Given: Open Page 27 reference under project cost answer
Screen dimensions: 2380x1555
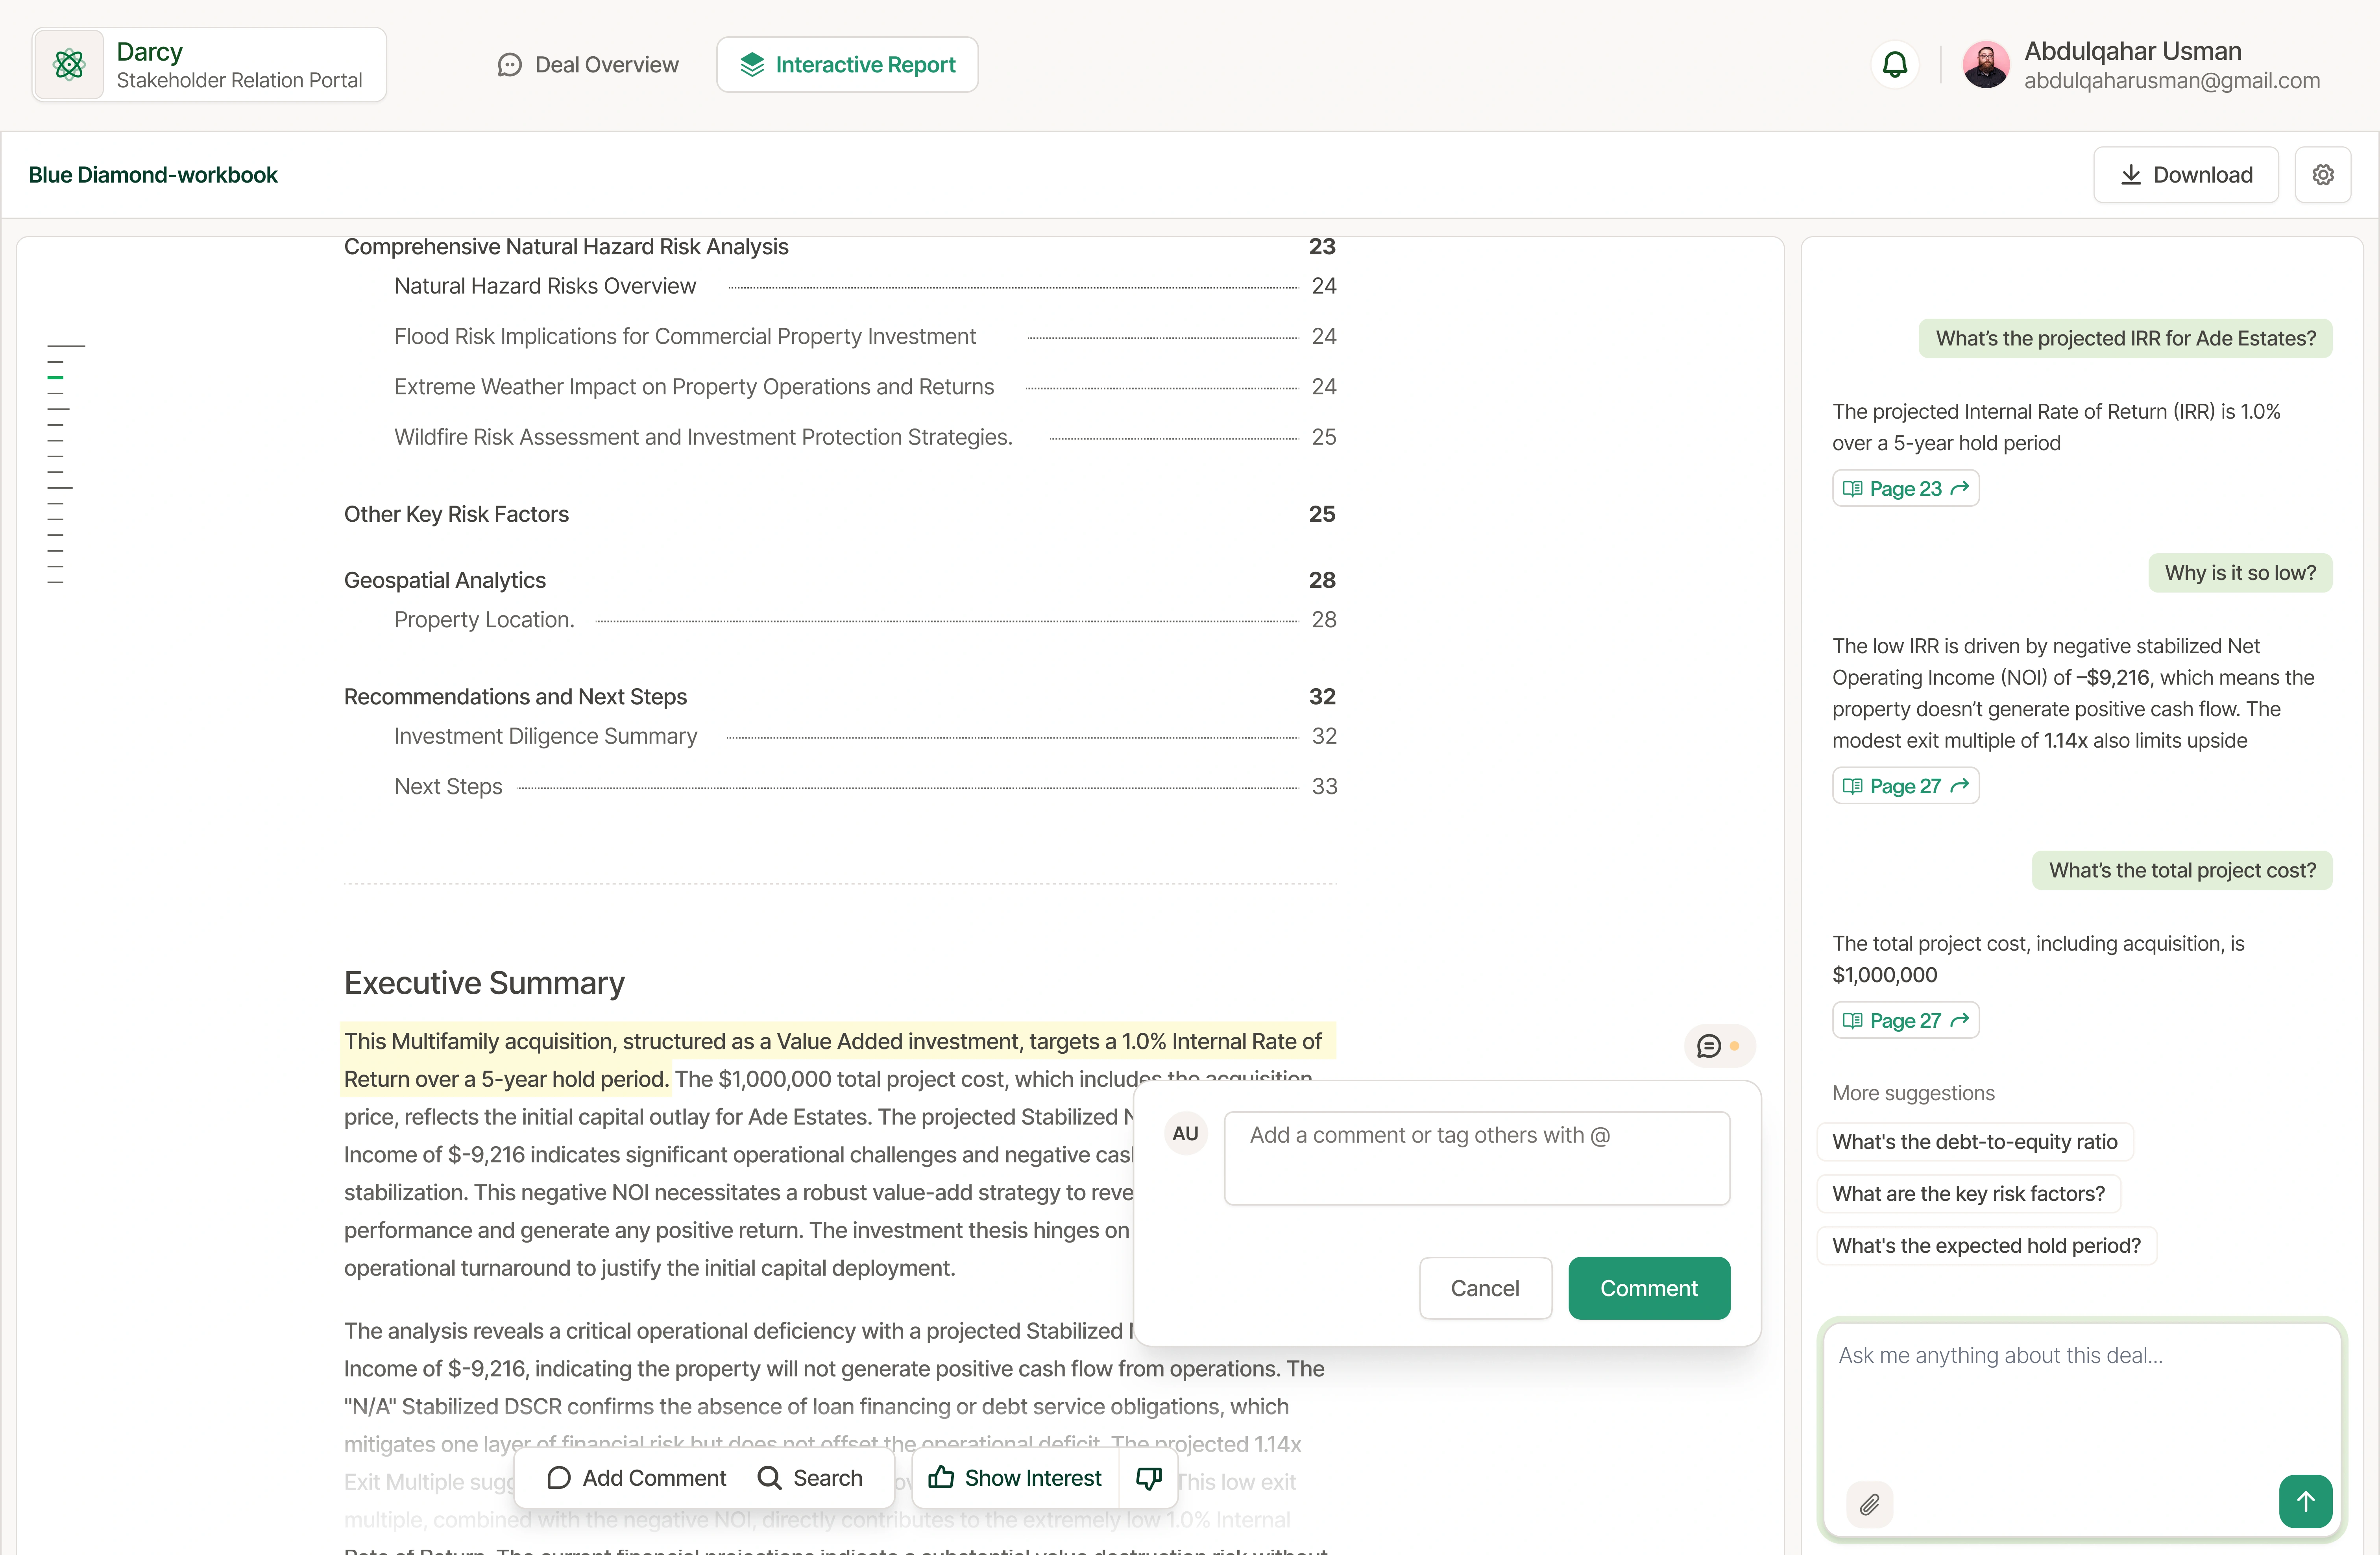Looking at the screenshot, I should (x=1905, y=1020).
